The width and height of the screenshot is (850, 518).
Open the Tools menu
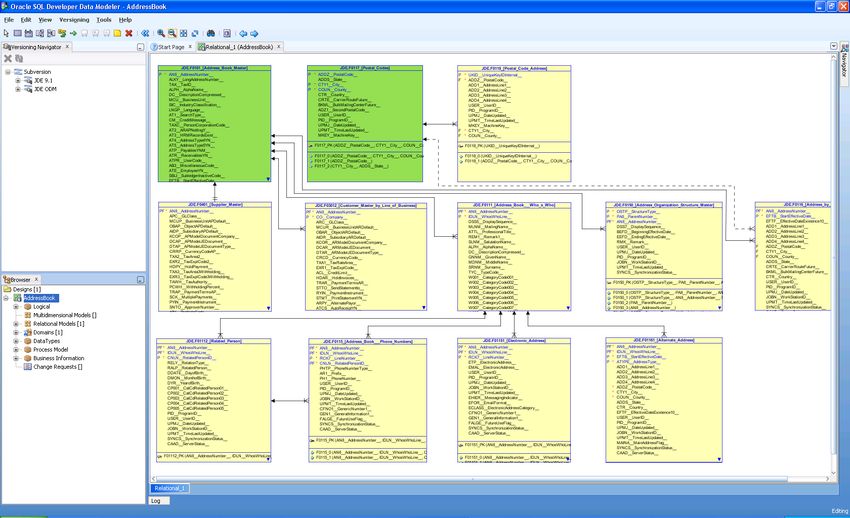pyautogui.click(x=104, y=20)
